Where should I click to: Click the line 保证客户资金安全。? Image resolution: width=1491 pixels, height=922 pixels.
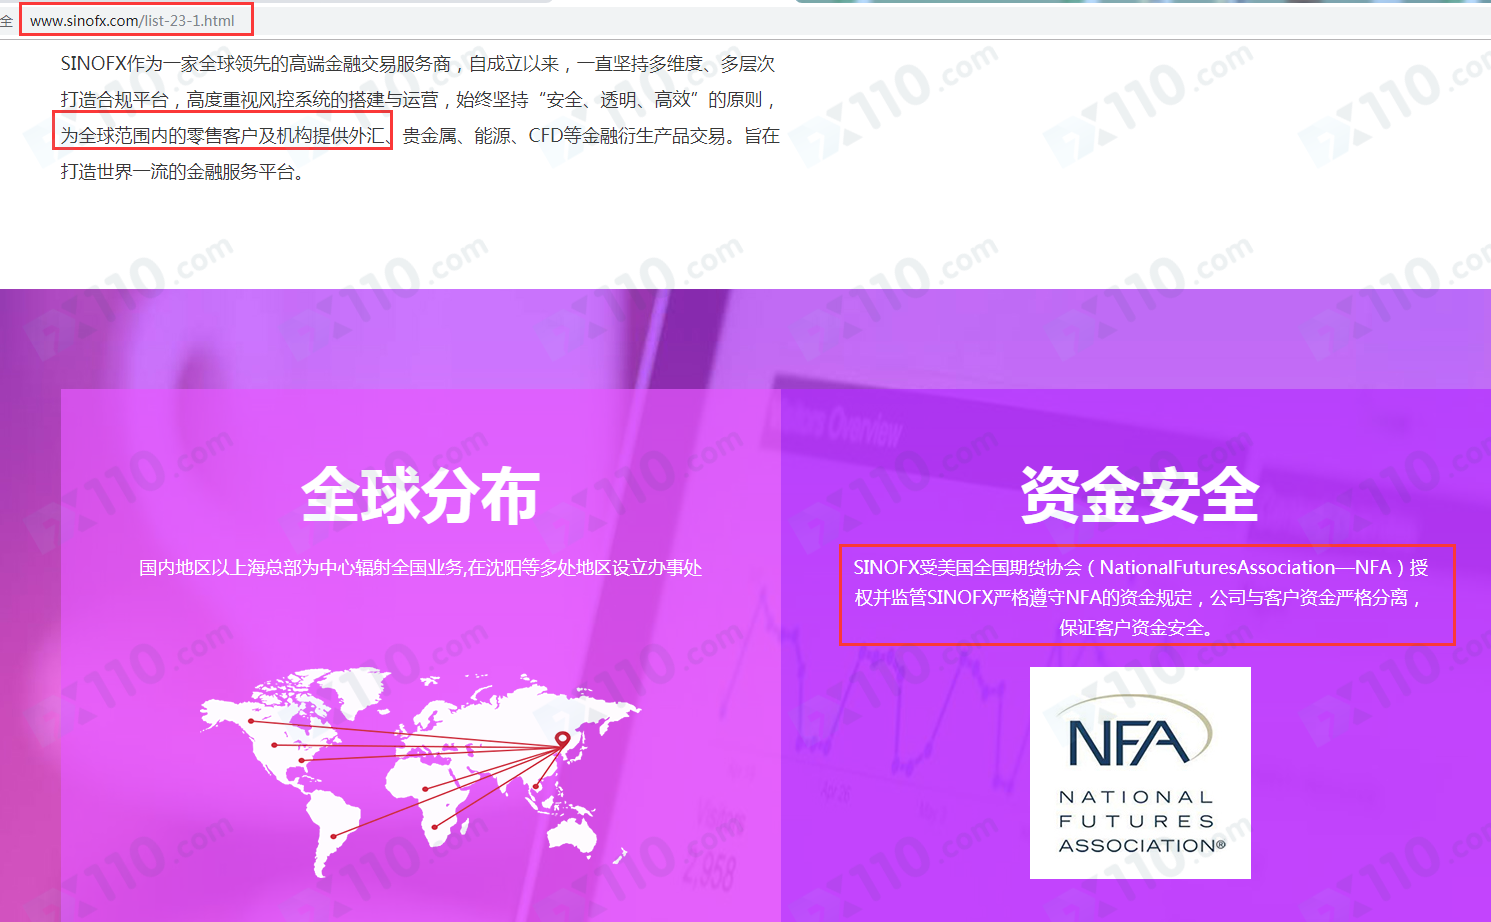point(1140,627)
